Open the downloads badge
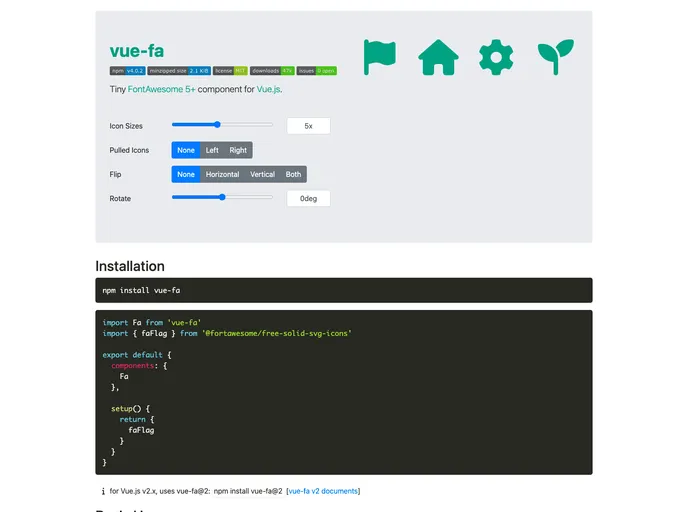 tap(272, 71)
